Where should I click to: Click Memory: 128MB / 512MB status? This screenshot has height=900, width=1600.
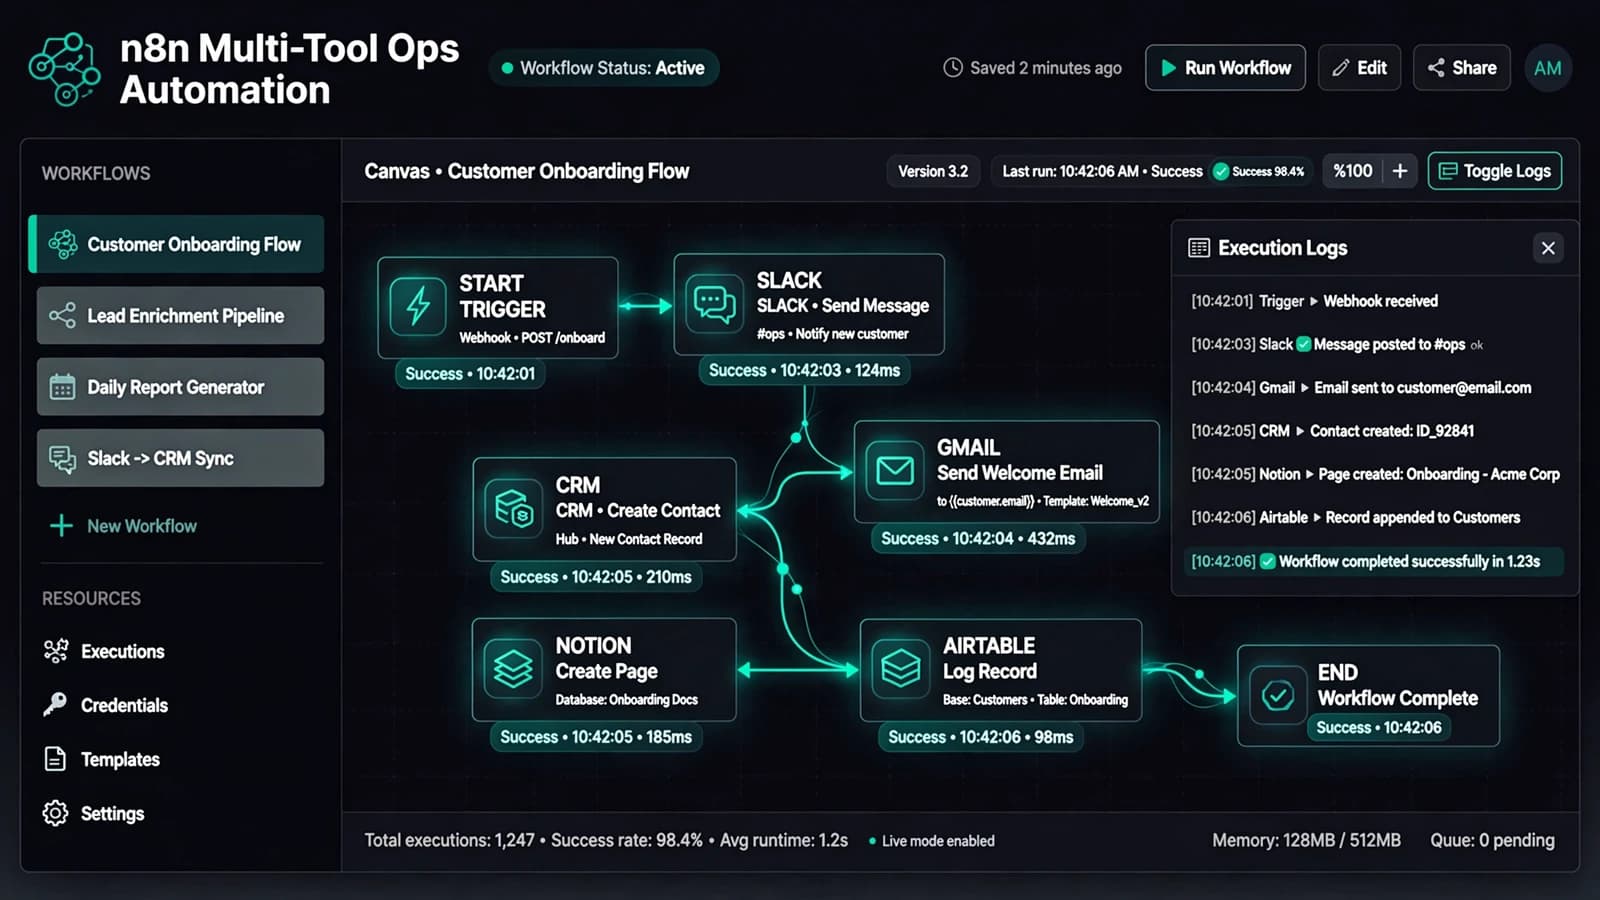[x=1306, y=841]
